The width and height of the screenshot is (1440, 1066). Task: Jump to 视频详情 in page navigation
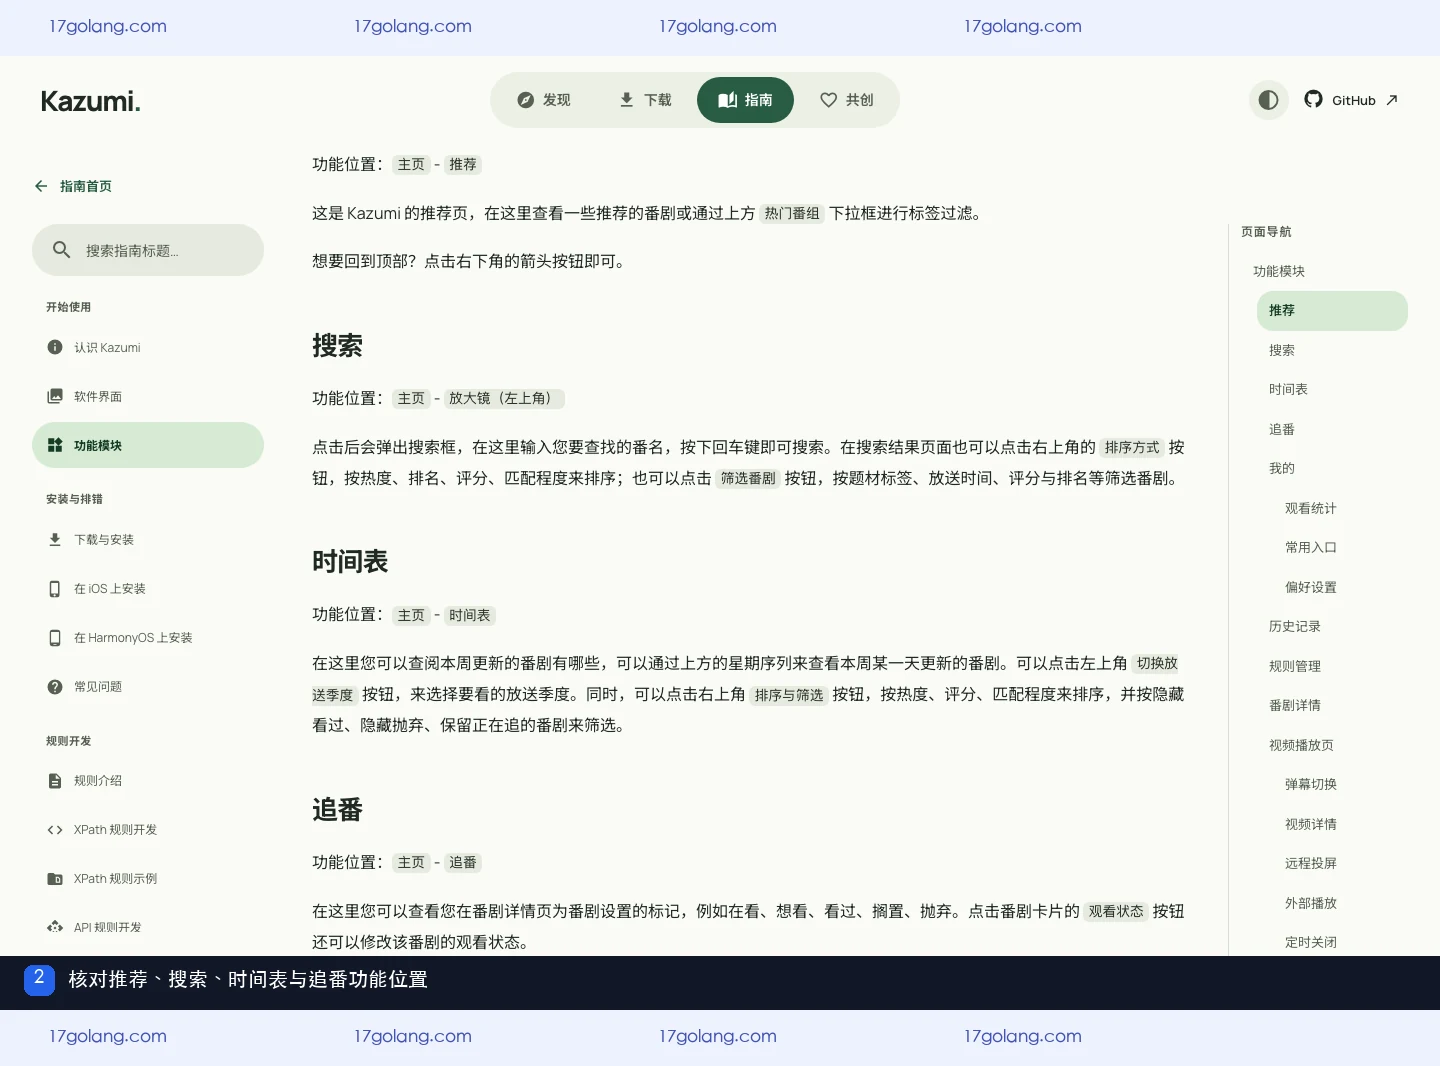coord(1311,824)
